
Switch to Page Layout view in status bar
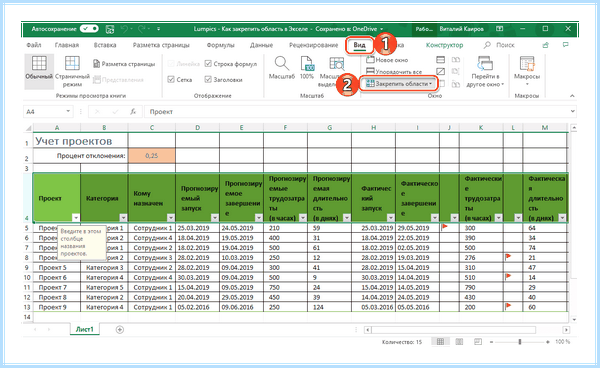[459, 342]
